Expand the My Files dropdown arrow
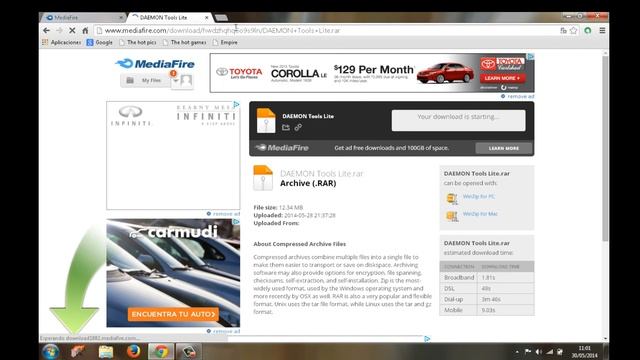The height and width of the screenshot is (360, 640). (x=176, y=80)
